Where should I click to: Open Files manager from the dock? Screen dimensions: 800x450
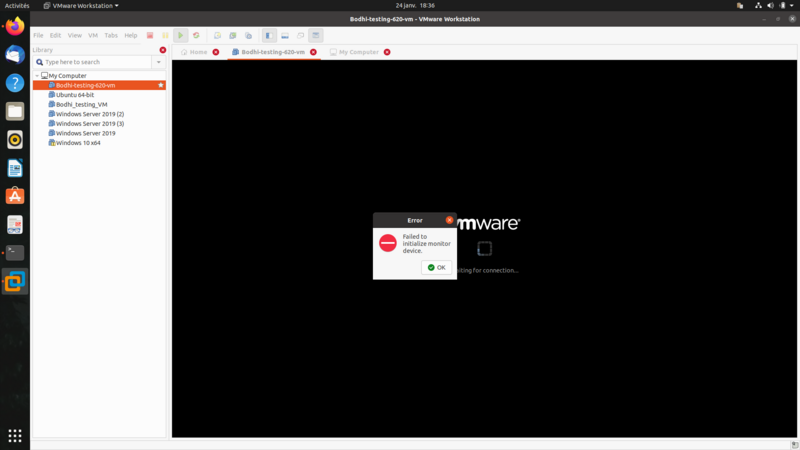[15, 111]
